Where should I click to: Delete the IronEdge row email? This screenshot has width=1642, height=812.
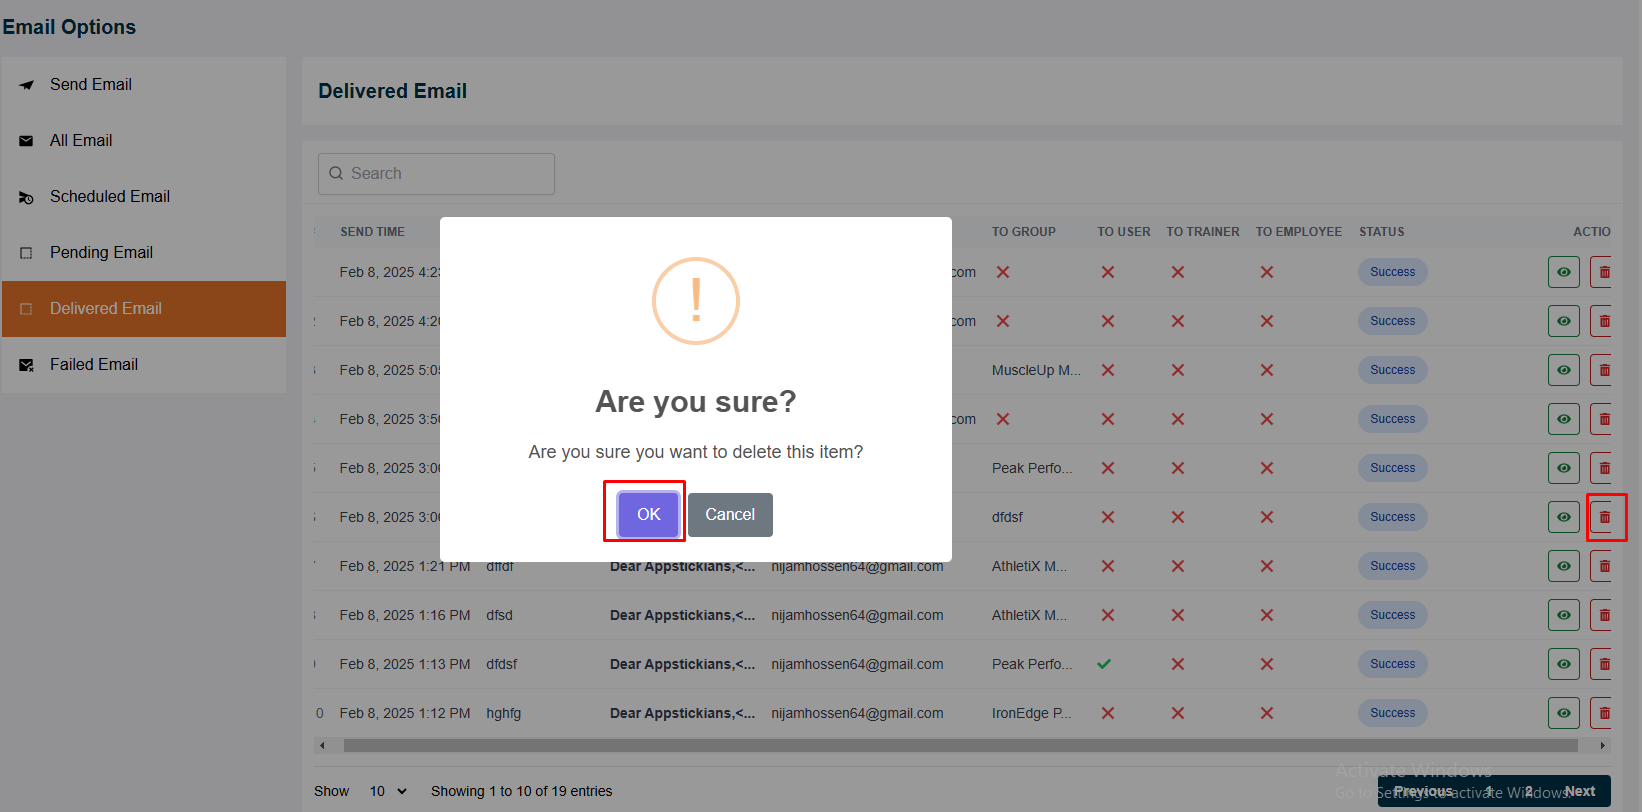tap(1603, 713)
